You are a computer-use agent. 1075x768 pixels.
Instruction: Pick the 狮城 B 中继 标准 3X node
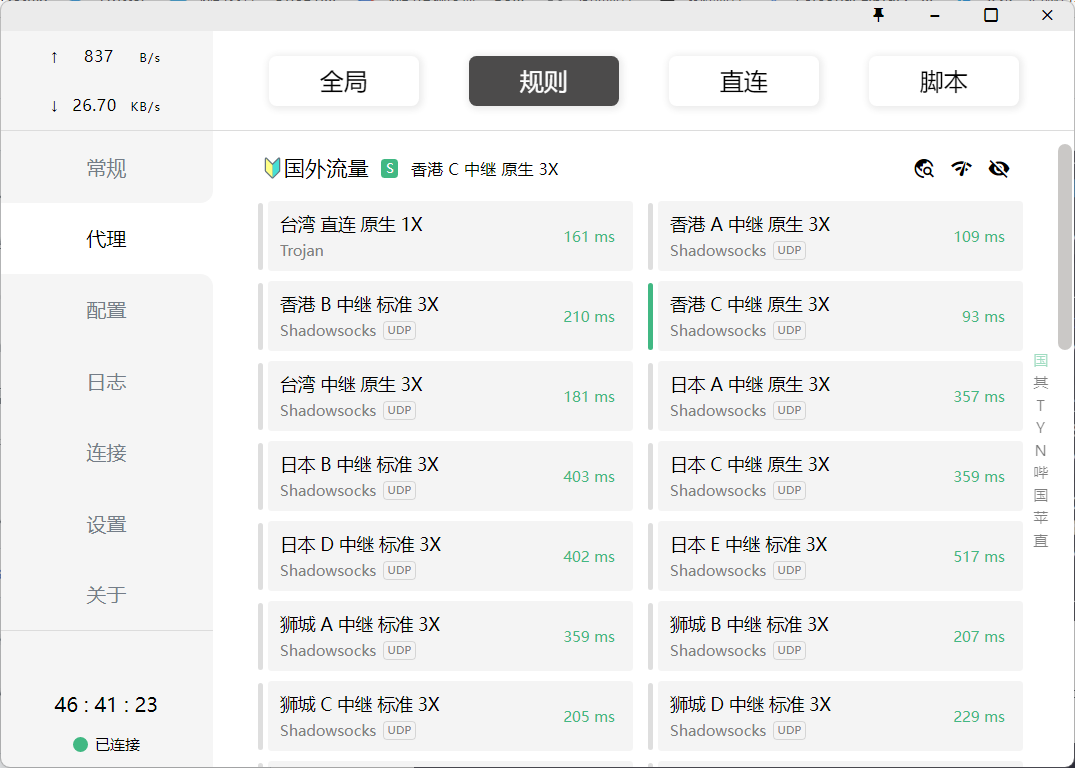pyautogui.click(x=839, y=636)
